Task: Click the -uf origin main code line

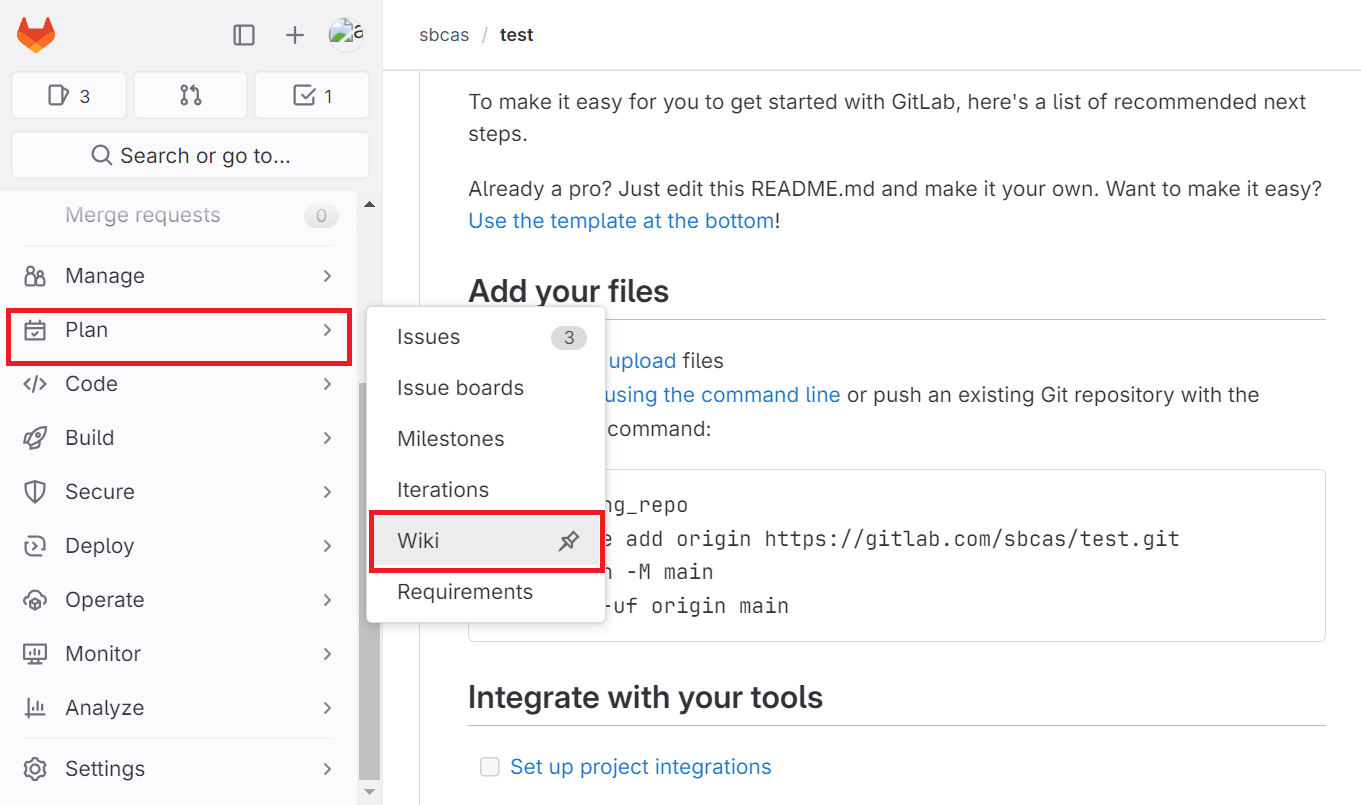Action: (698, 606)
